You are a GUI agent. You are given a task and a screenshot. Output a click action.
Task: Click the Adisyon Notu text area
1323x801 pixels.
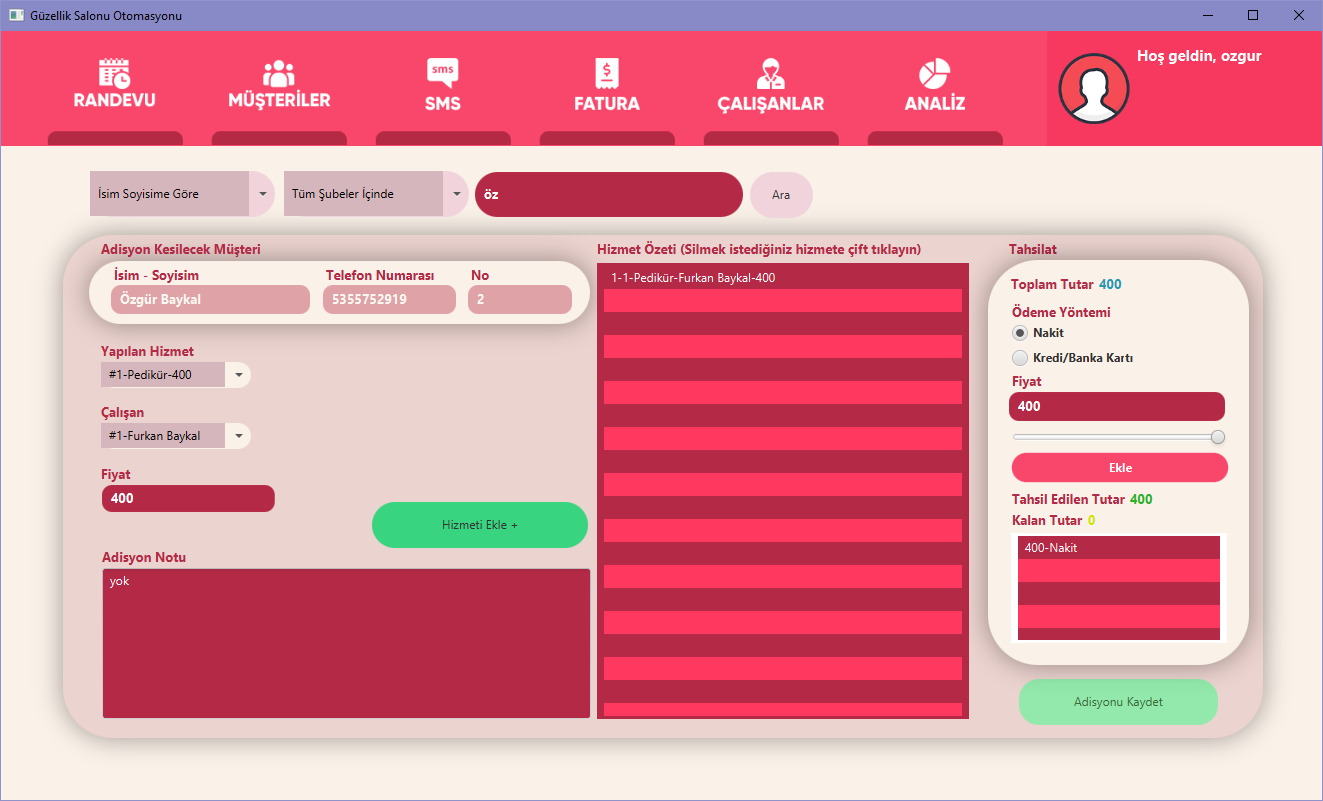[346, 643]
